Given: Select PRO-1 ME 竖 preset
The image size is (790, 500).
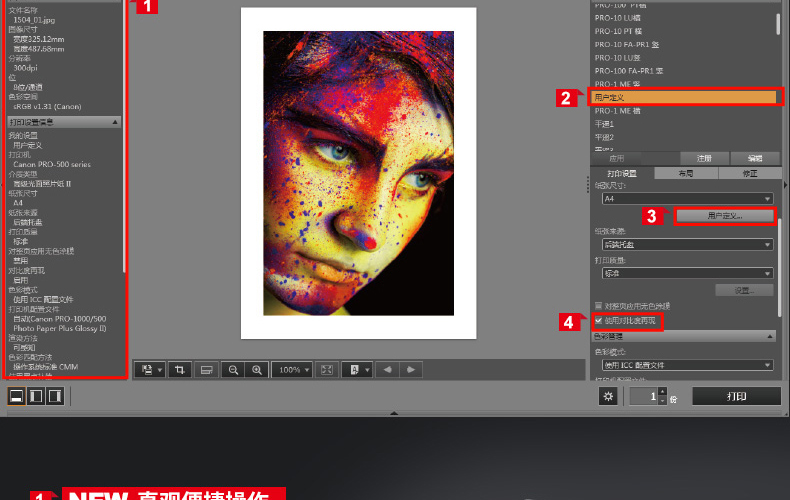Looking at the screenshot, I should click(617, 84).
